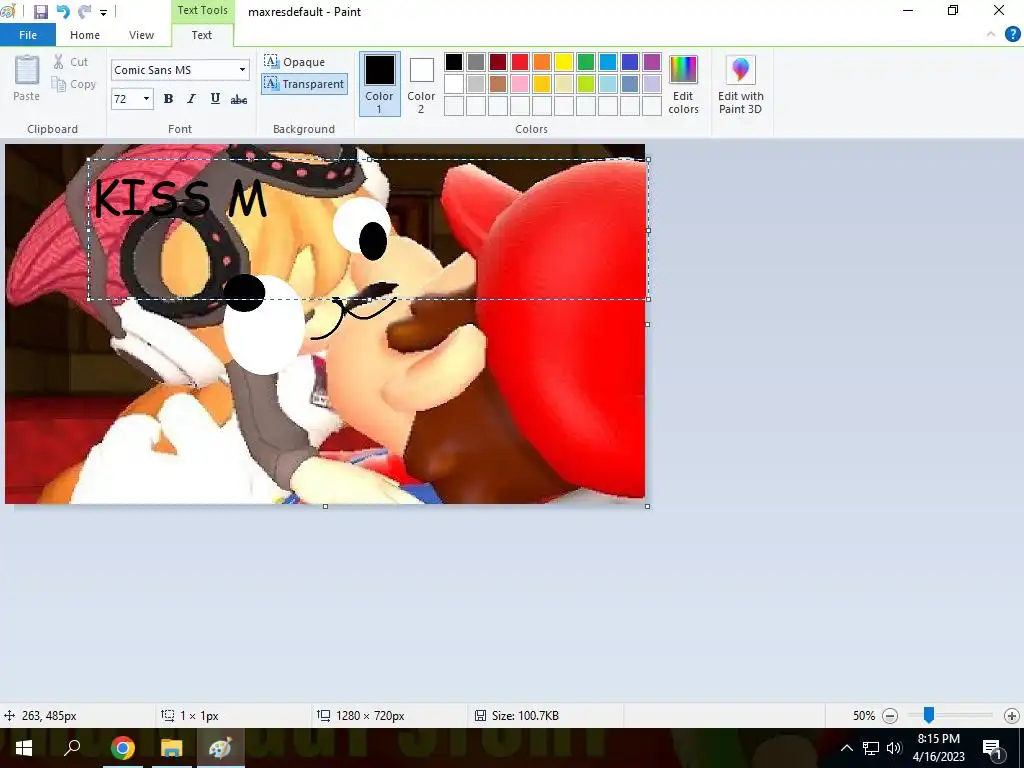Pick the white color swatch
Image resolution: width=1024 pixels, height=768 pixels.
pos(454,84)
